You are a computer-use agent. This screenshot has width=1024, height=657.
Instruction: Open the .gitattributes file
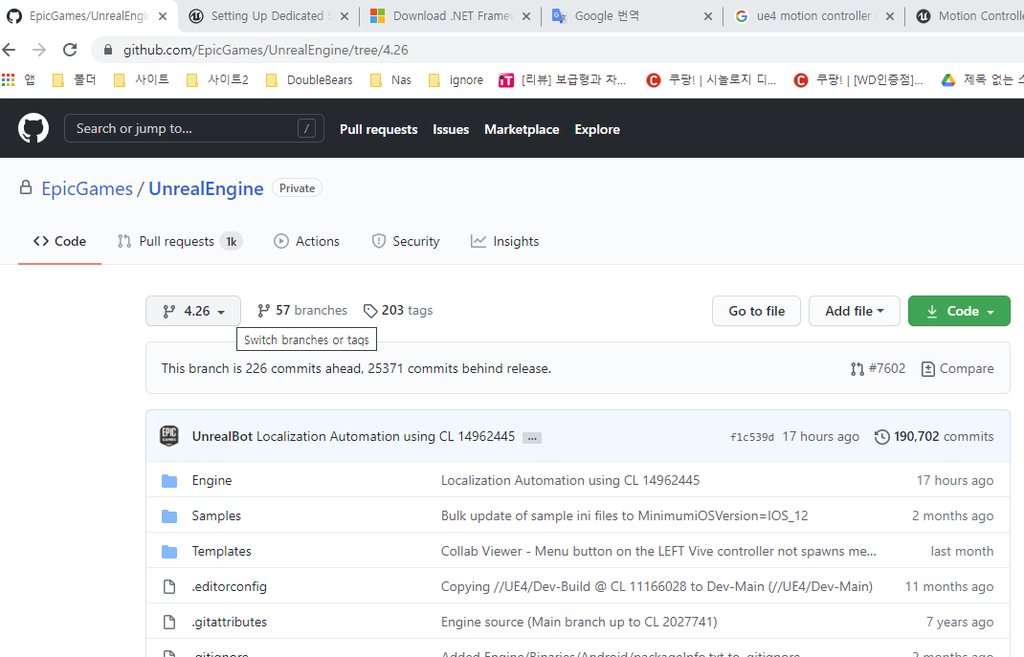click(229, 622)
